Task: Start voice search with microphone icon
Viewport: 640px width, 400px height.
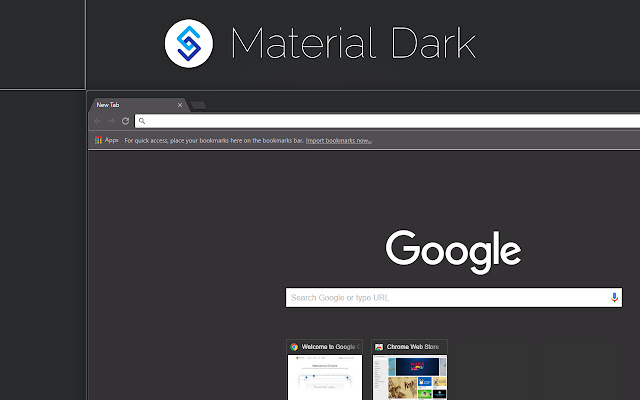Action: coord(614,298)
